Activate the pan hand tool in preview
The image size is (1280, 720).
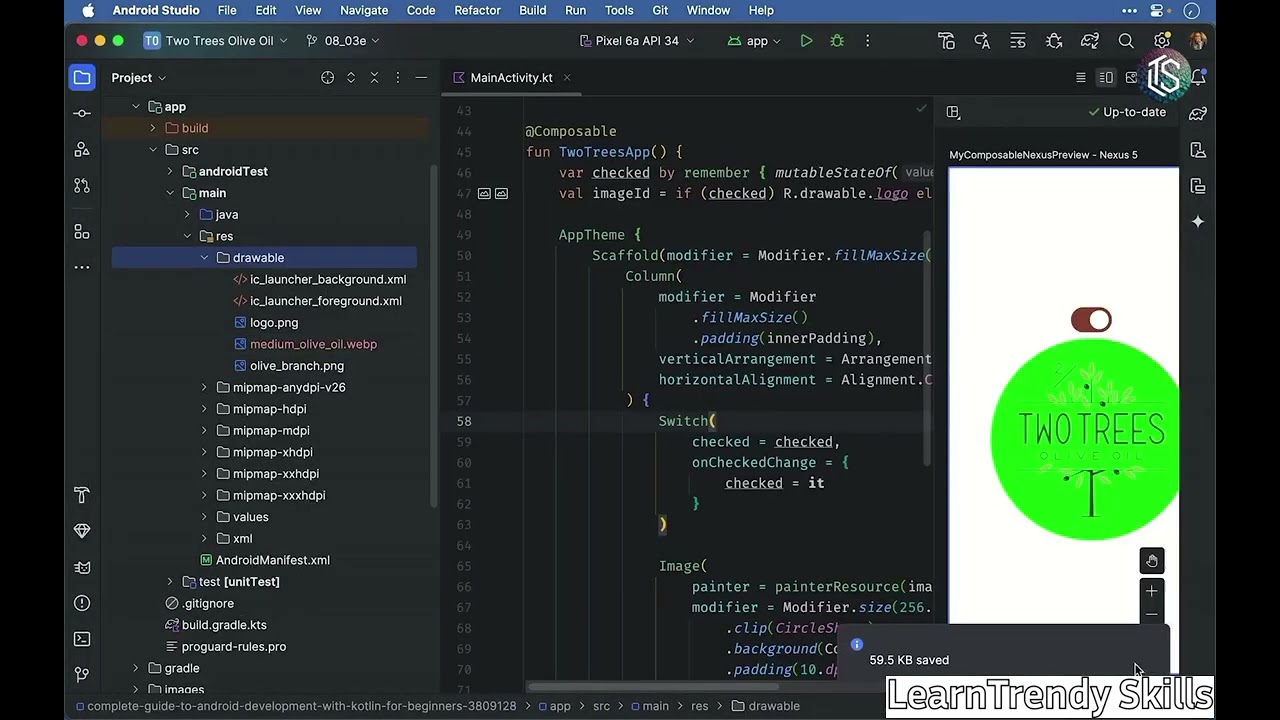(1152, 561)
